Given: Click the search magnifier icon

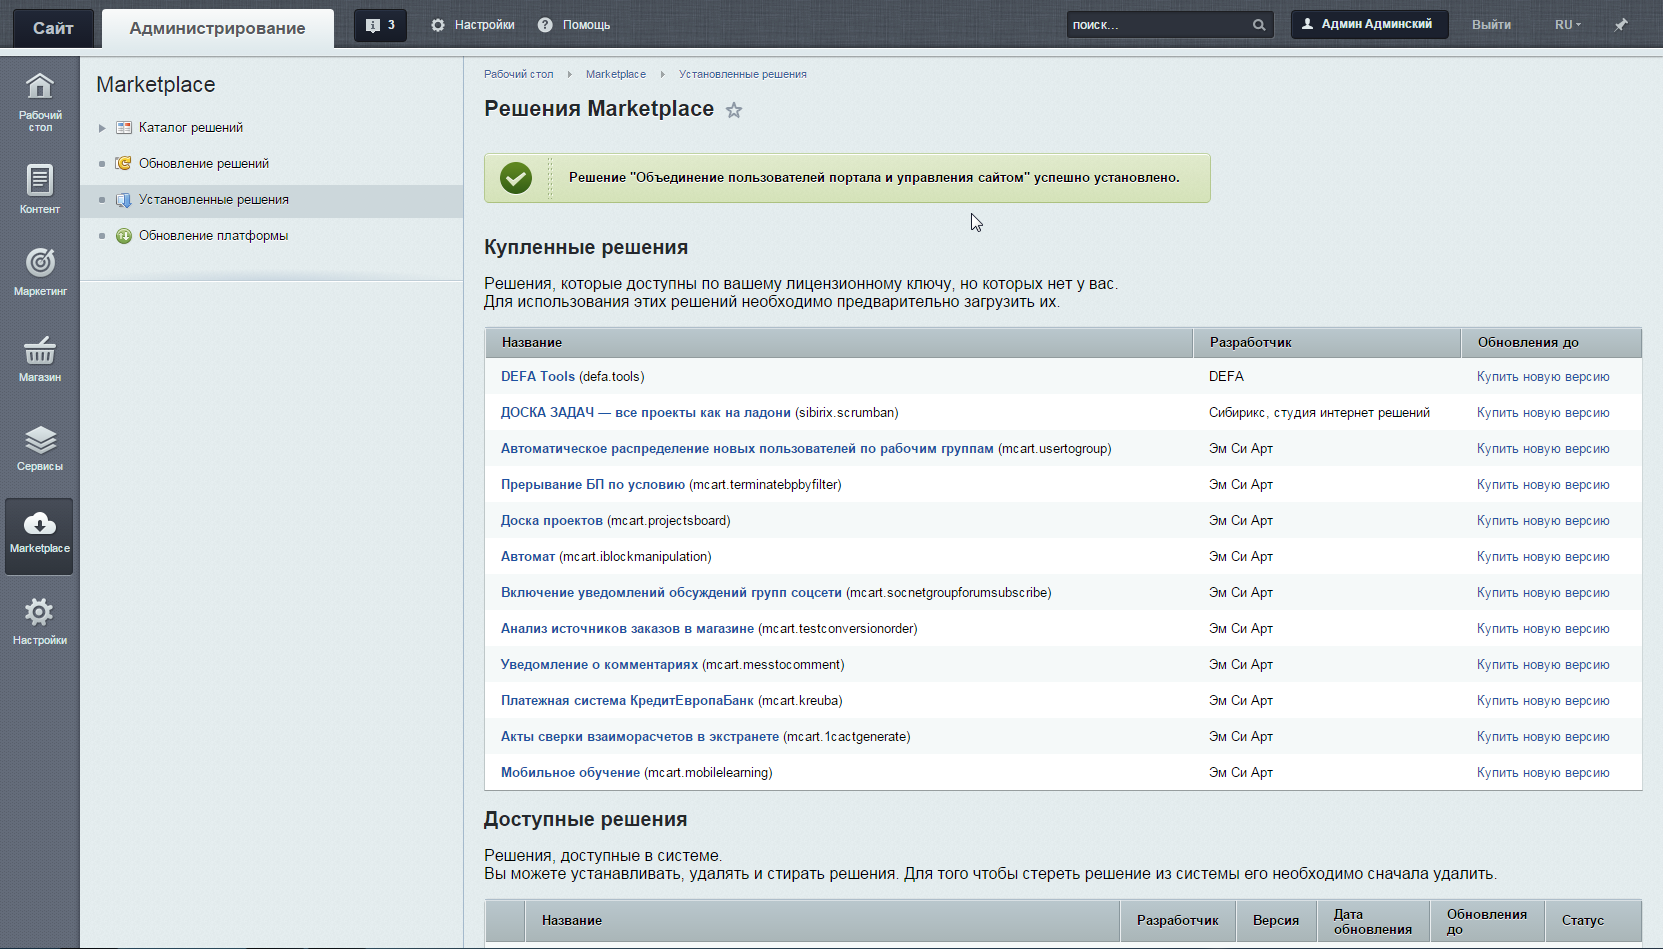Looking at the screenshot, I should pos(1259,25).
